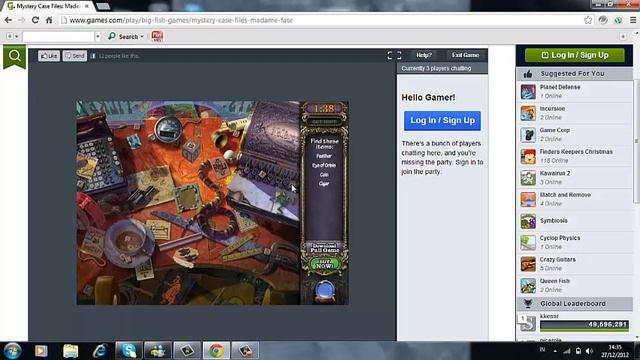Click the green Log In / Sign Up button

(574, 55)
